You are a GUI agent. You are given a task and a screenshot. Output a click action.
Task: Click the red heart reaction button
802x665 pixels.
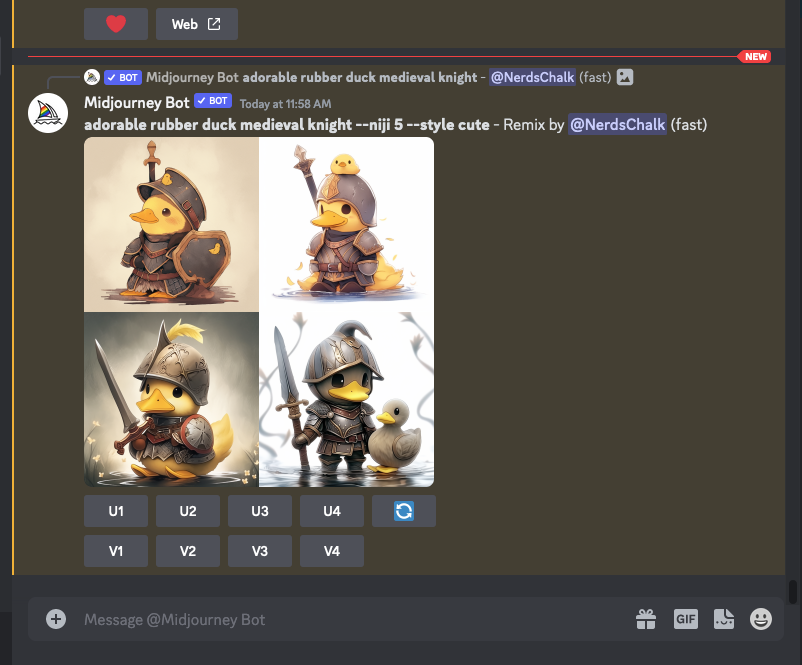point(116,24)
